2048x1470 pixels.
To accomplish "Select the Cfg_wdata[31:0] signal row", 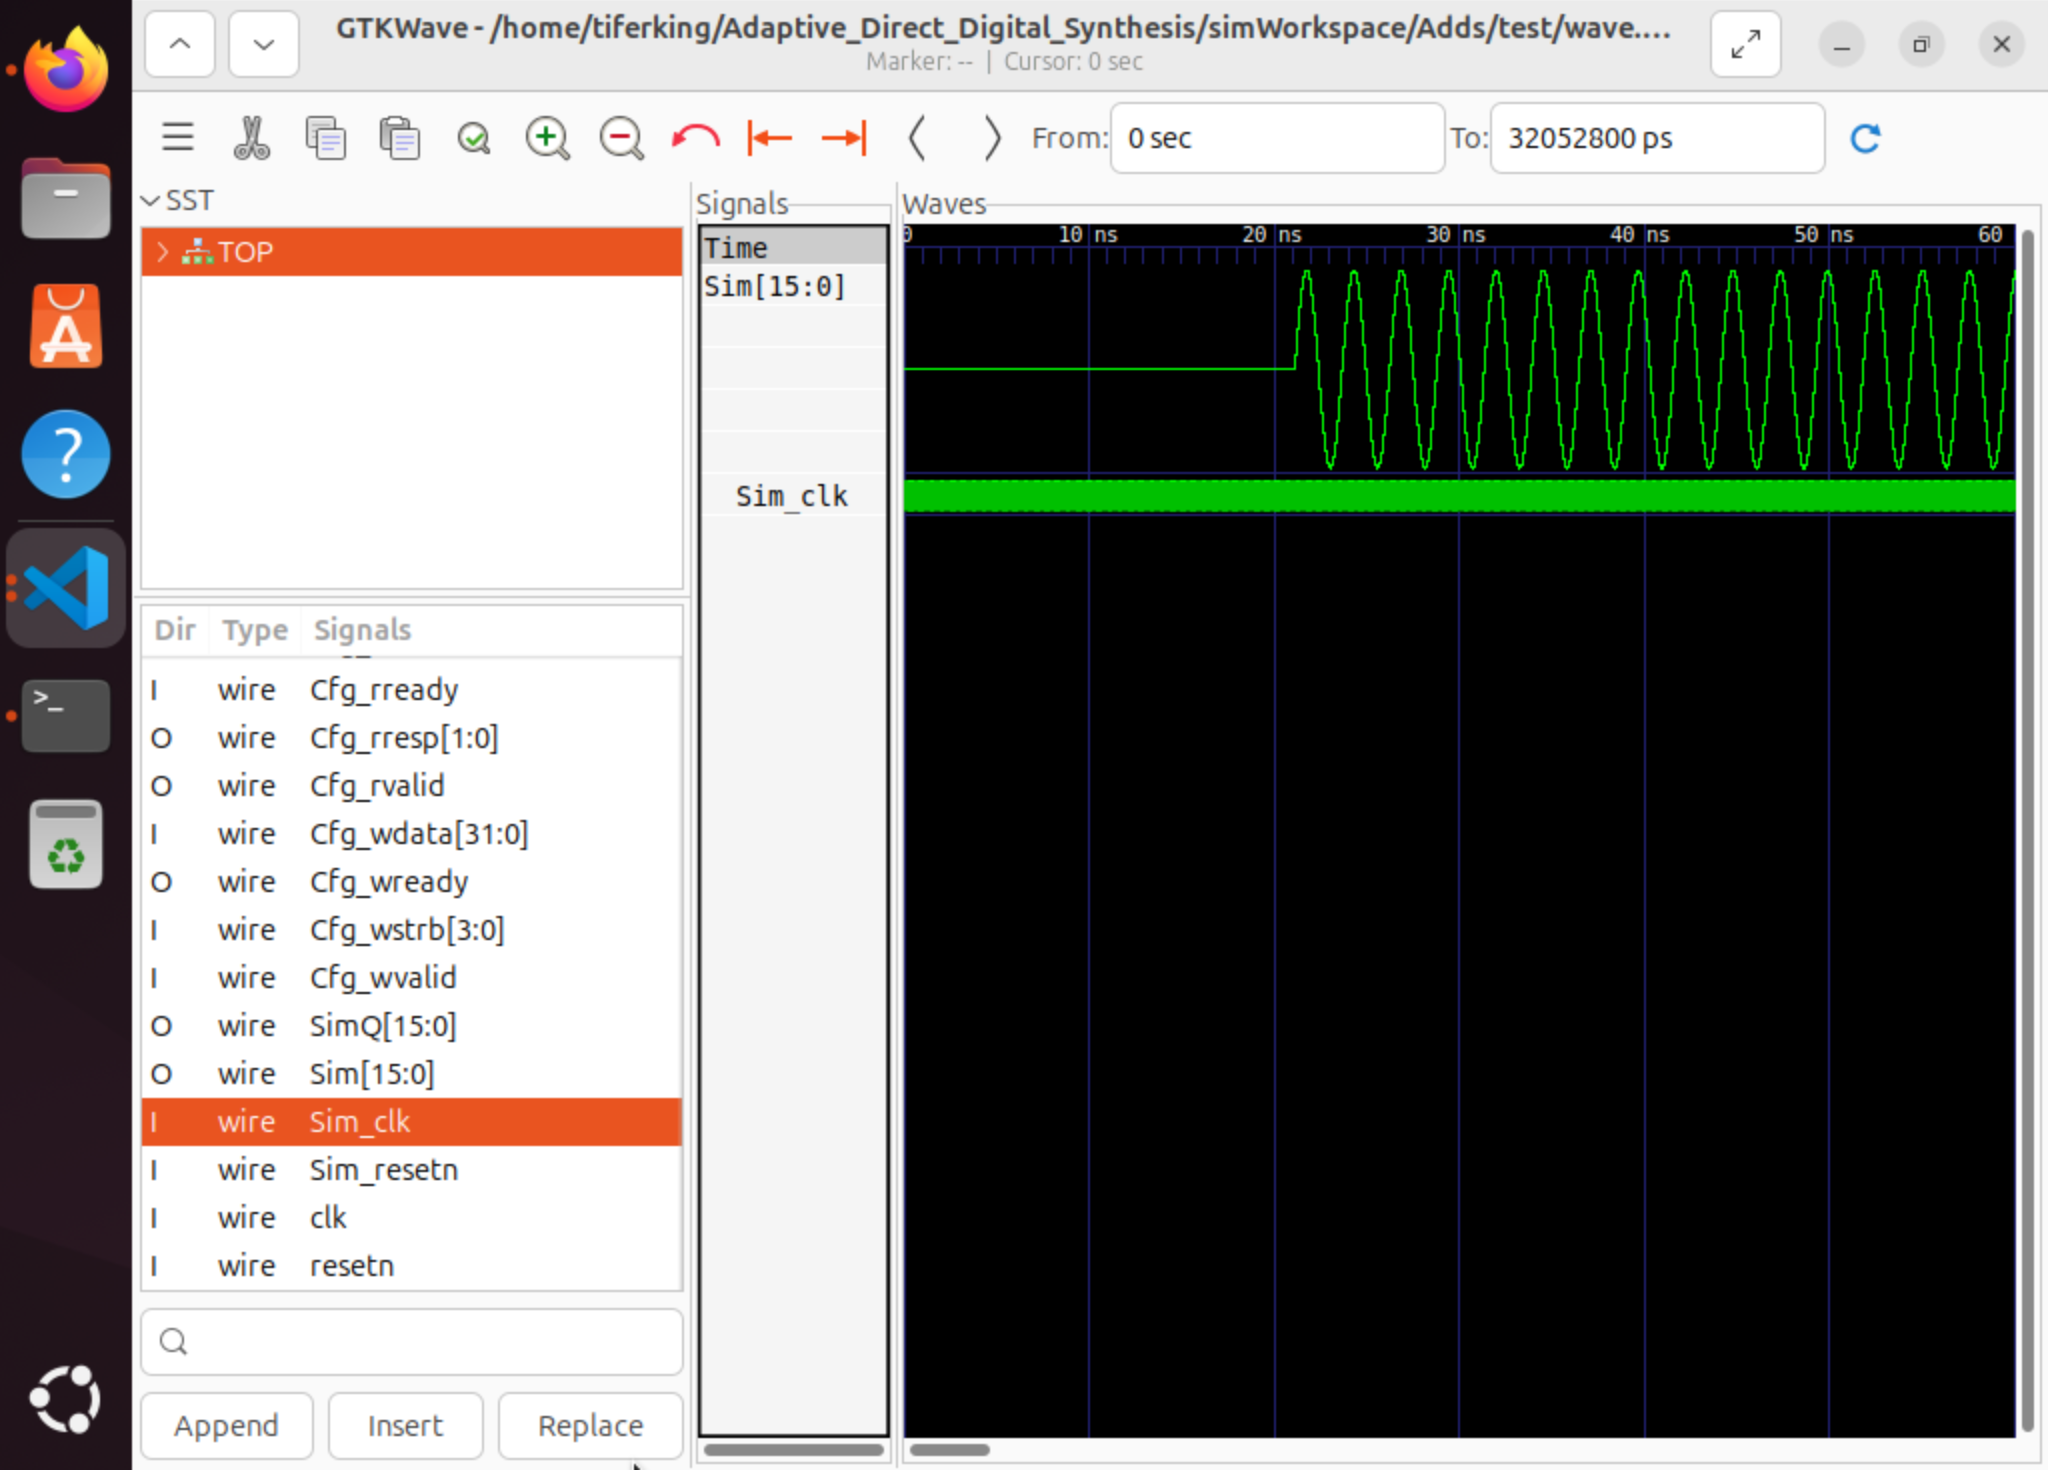I will (x=412, y=834).
